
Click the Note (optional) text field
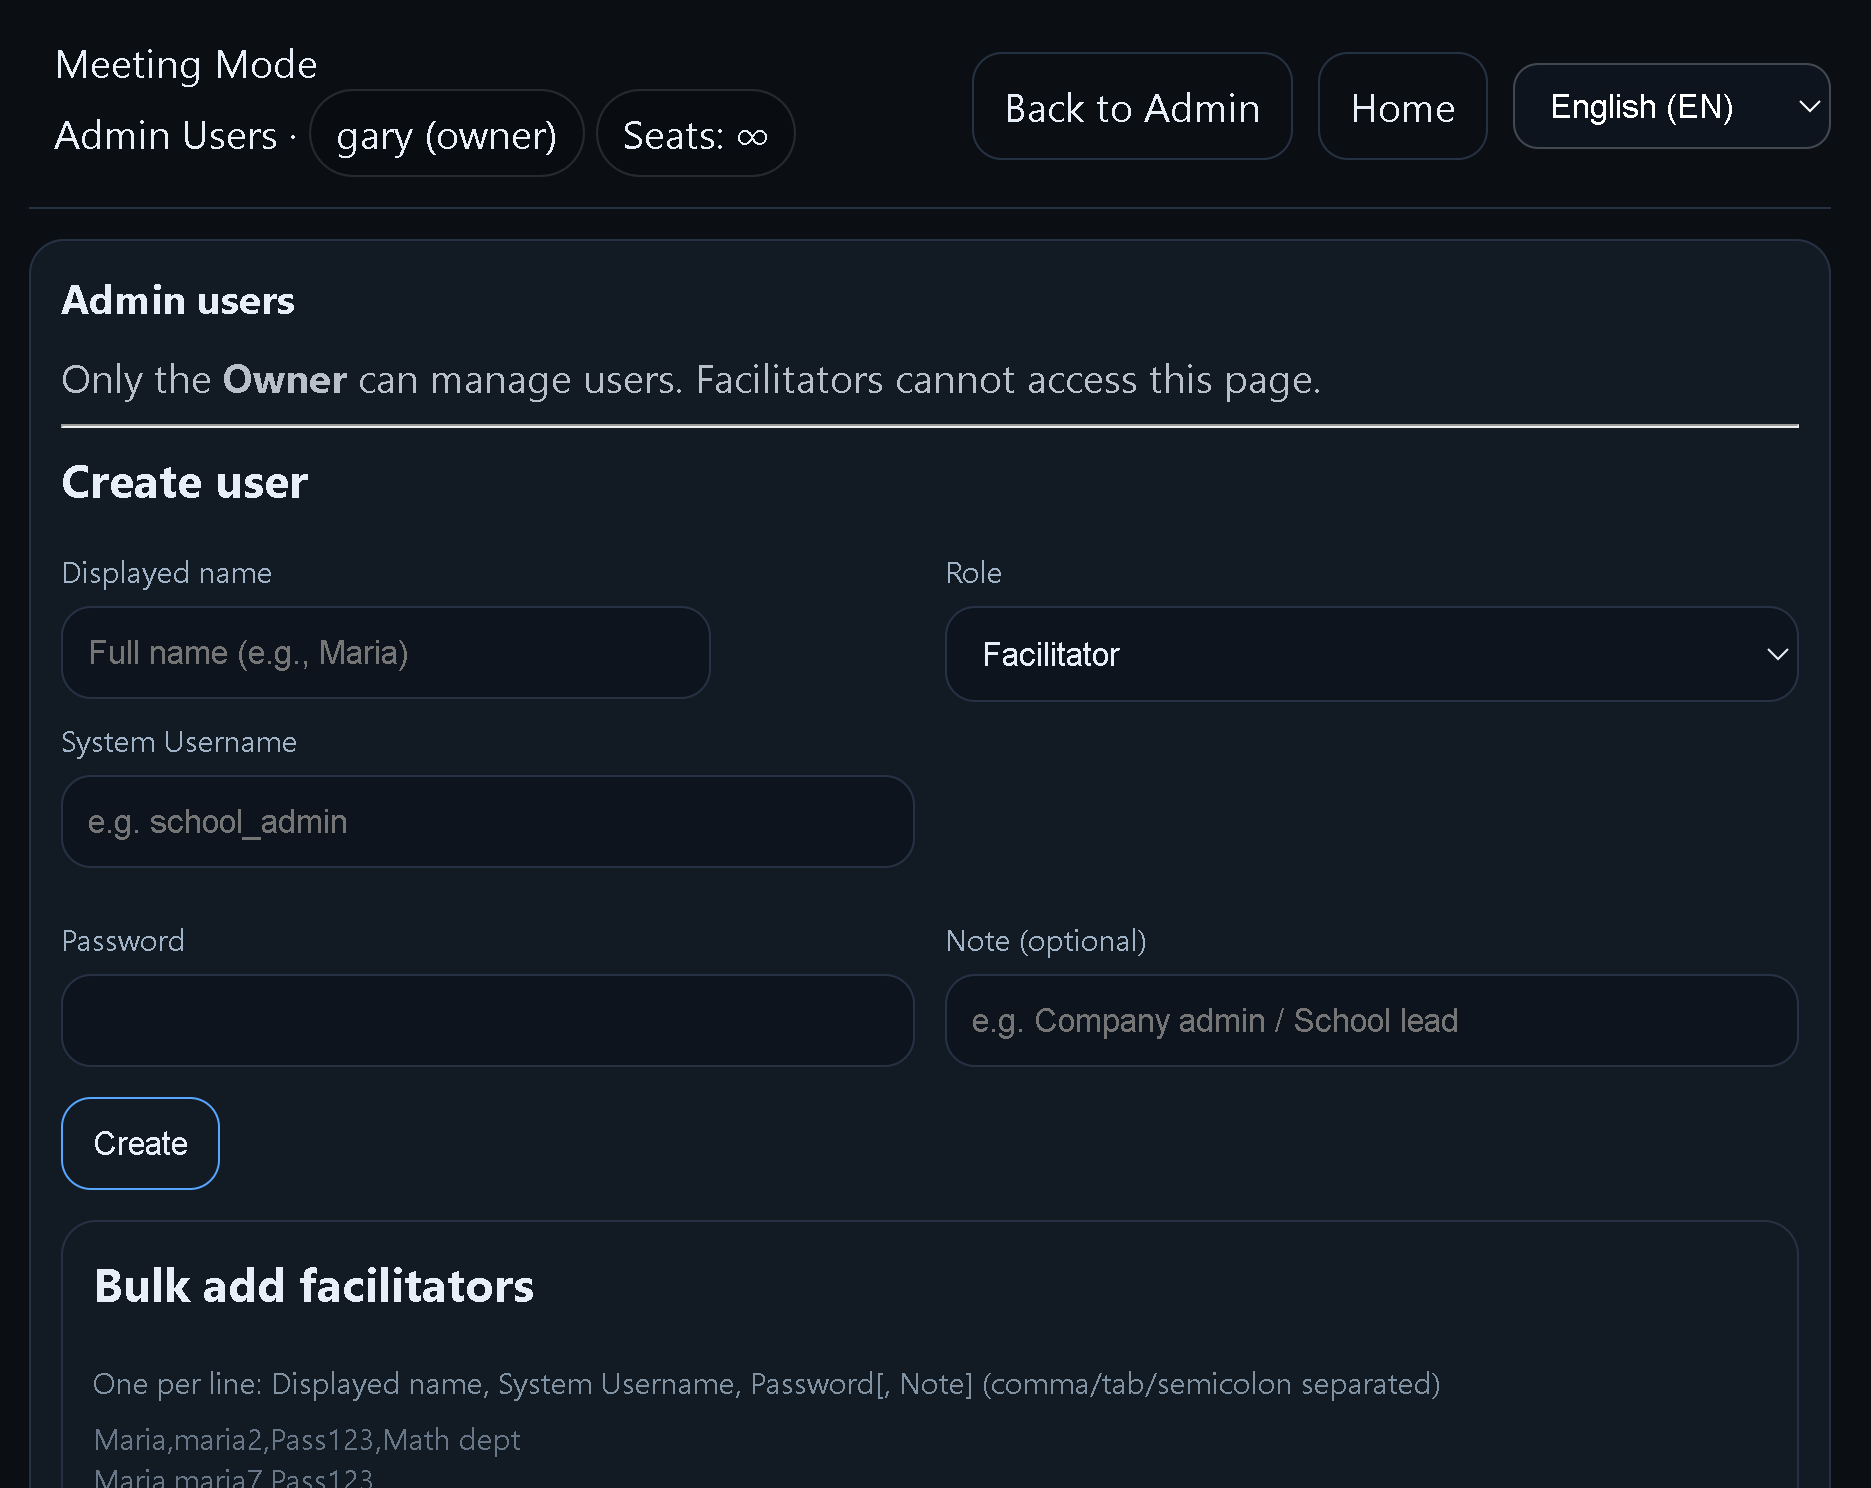[x=1370, y=1021]
